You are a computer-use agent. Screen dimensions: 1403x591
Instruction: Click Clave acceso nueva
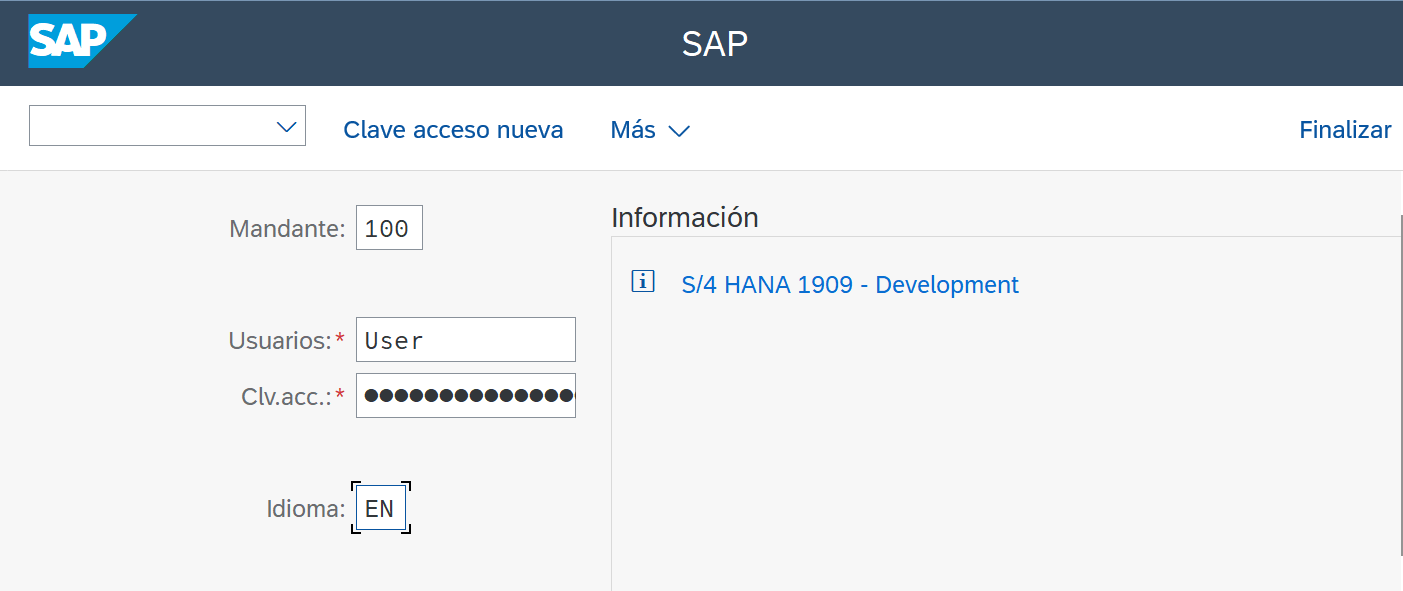[453, 130]
